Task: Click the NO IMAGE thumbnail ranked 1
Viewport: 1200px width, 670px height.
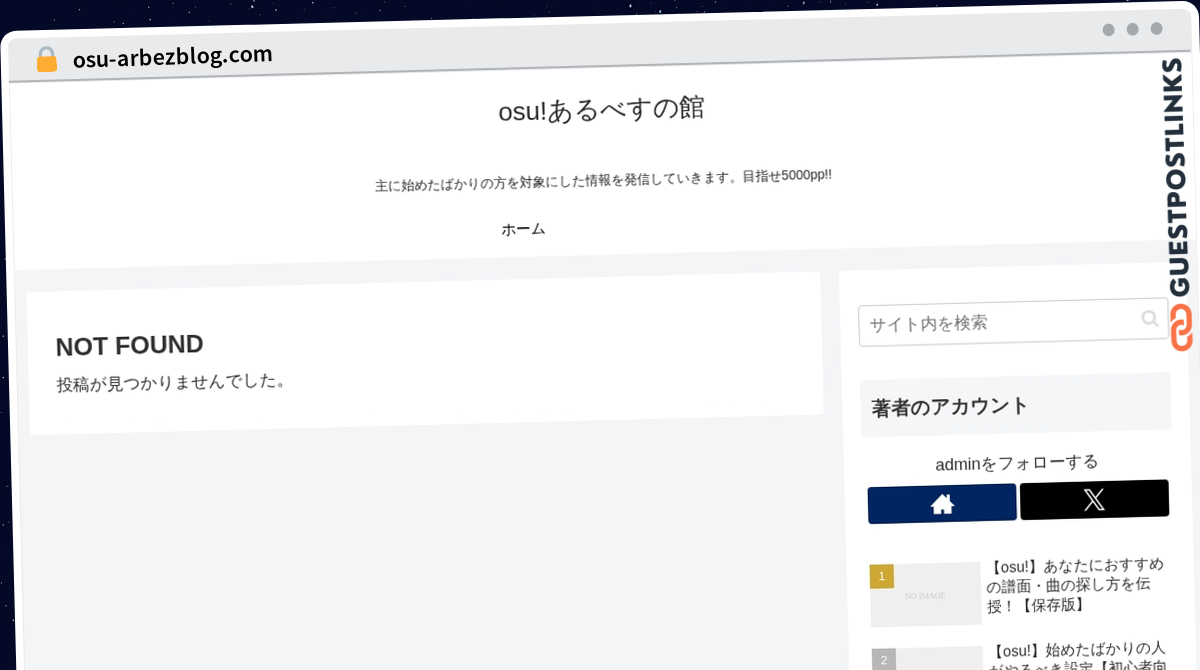Action: coord(925,594)
